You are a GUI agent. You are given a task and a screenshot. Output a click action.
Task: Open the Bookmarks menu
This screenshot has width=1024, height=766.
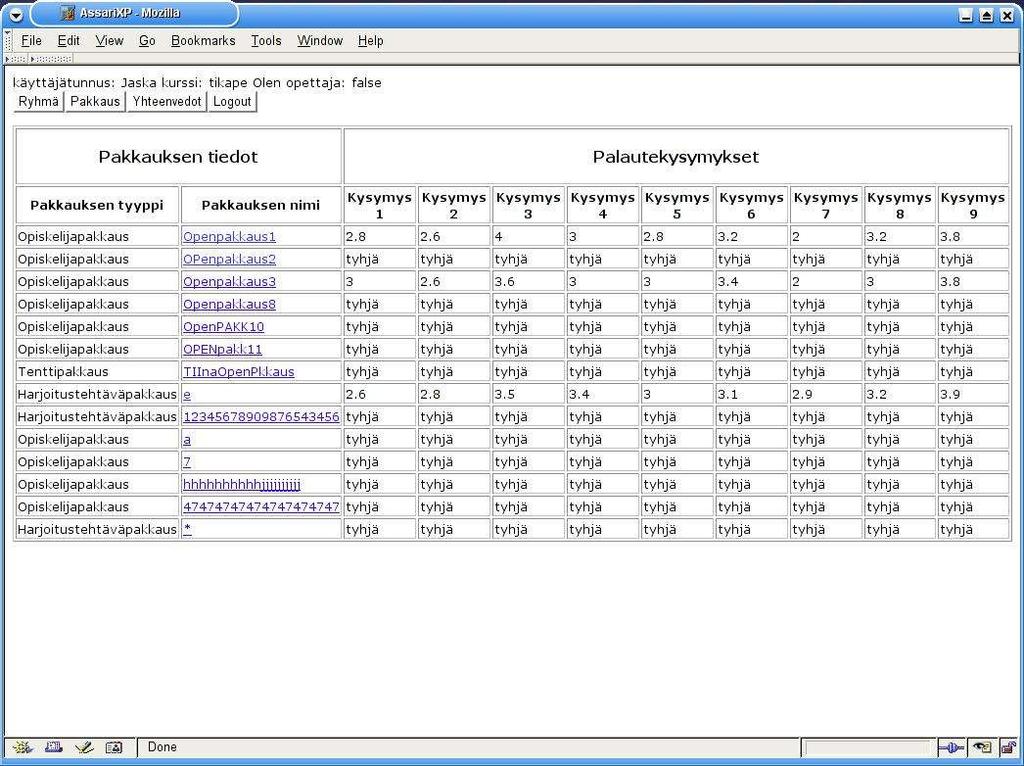tap(203, 40)
